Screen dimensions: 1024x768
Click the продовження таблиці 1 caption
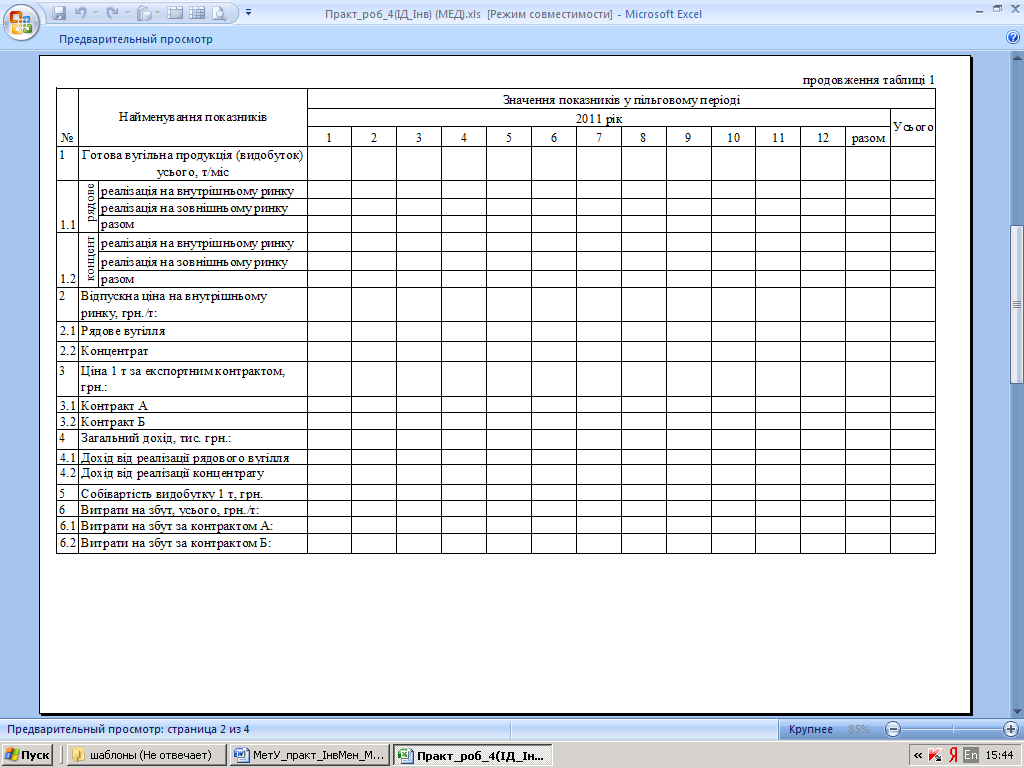coord(869,80)
